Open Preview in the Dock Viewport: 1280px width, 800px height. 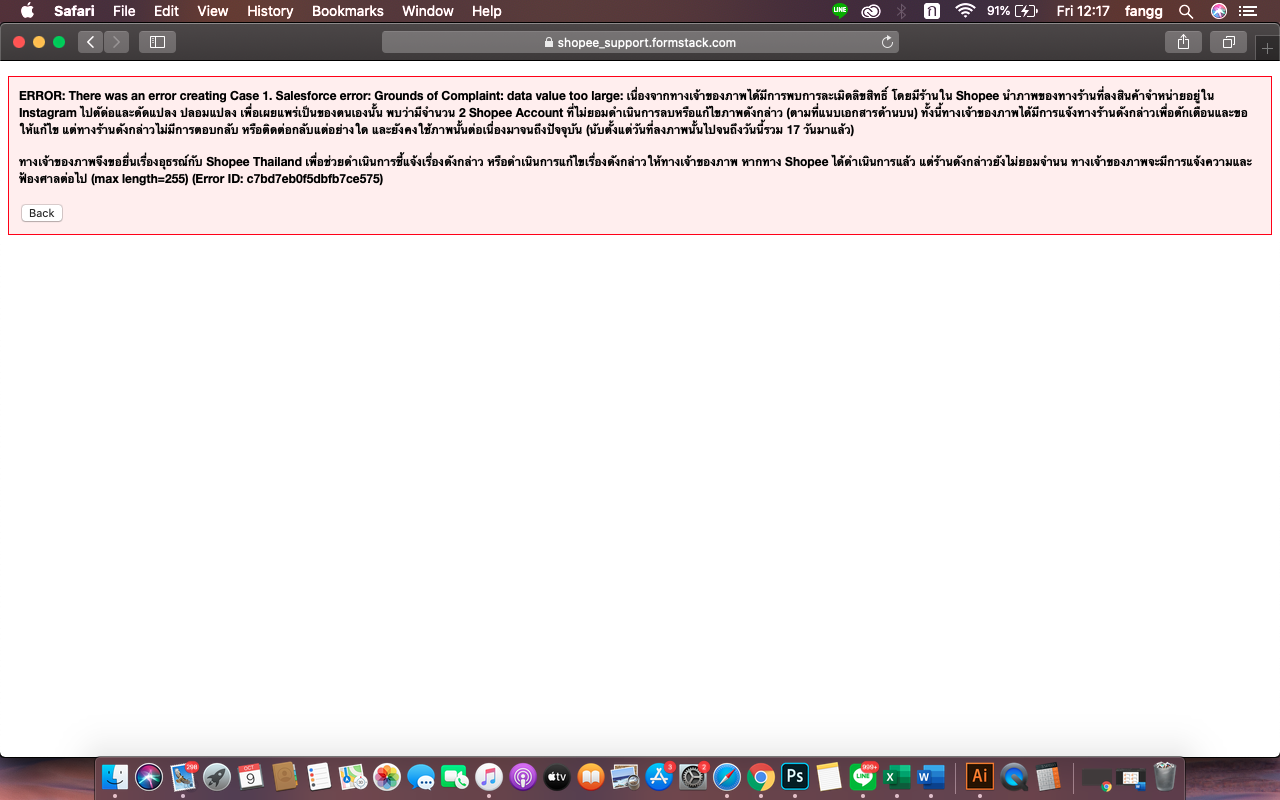tap(625, 776)
